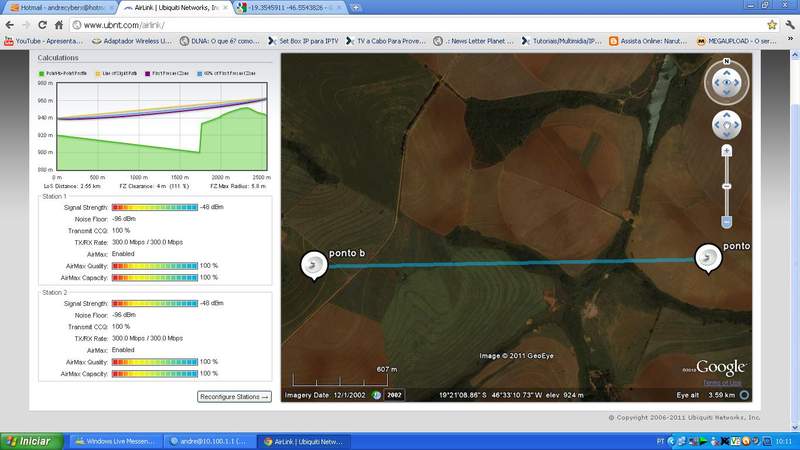Pan map up with the move control
This screenshot has width=800, height=450.
(727, 115)
